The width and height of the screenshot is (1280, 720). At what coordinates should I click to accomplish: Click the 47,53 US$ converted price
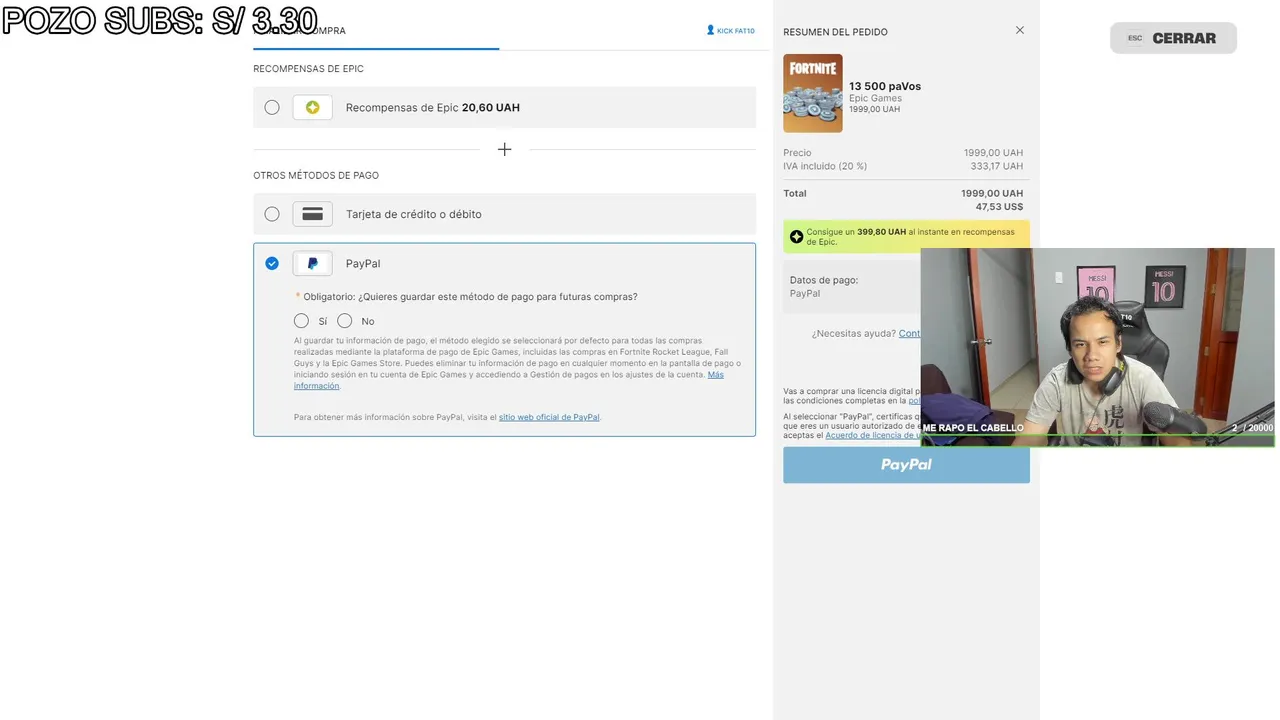(999, 207)
